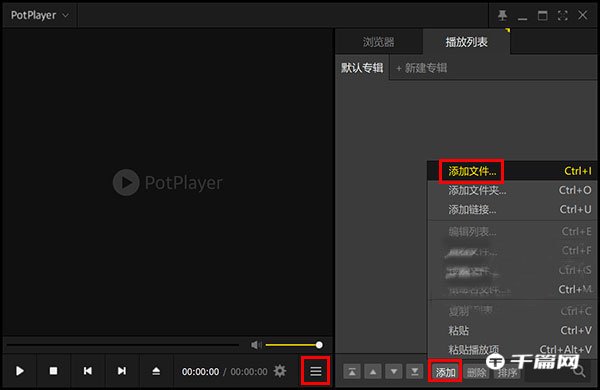Choose 添加文件夹... menu entry
The height and width of the screenshot is (390, 600).
pos(512,190)
